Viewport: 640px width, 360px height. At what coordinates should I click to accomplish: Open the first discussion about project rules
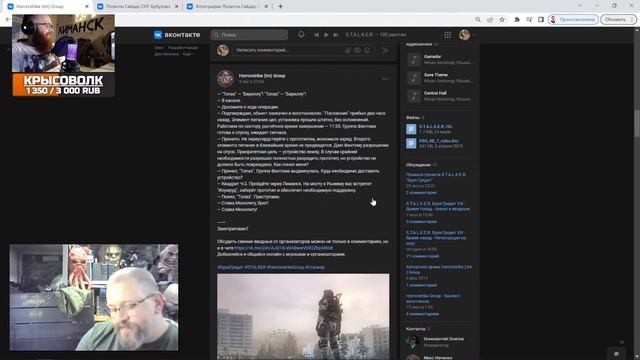click(436, 177)
